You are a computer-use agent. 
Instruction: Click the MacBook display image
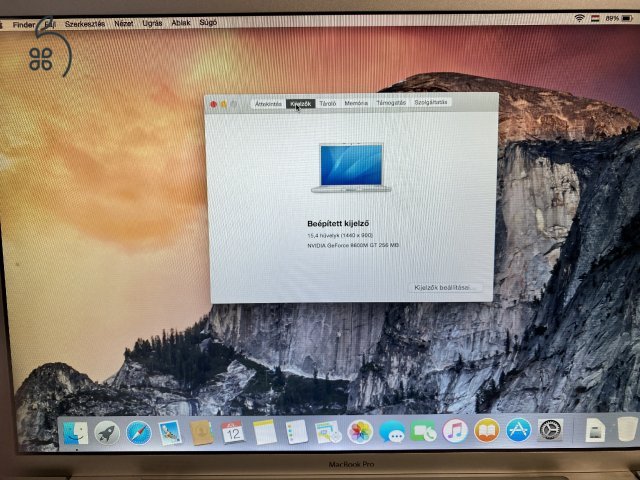(351, 167)
